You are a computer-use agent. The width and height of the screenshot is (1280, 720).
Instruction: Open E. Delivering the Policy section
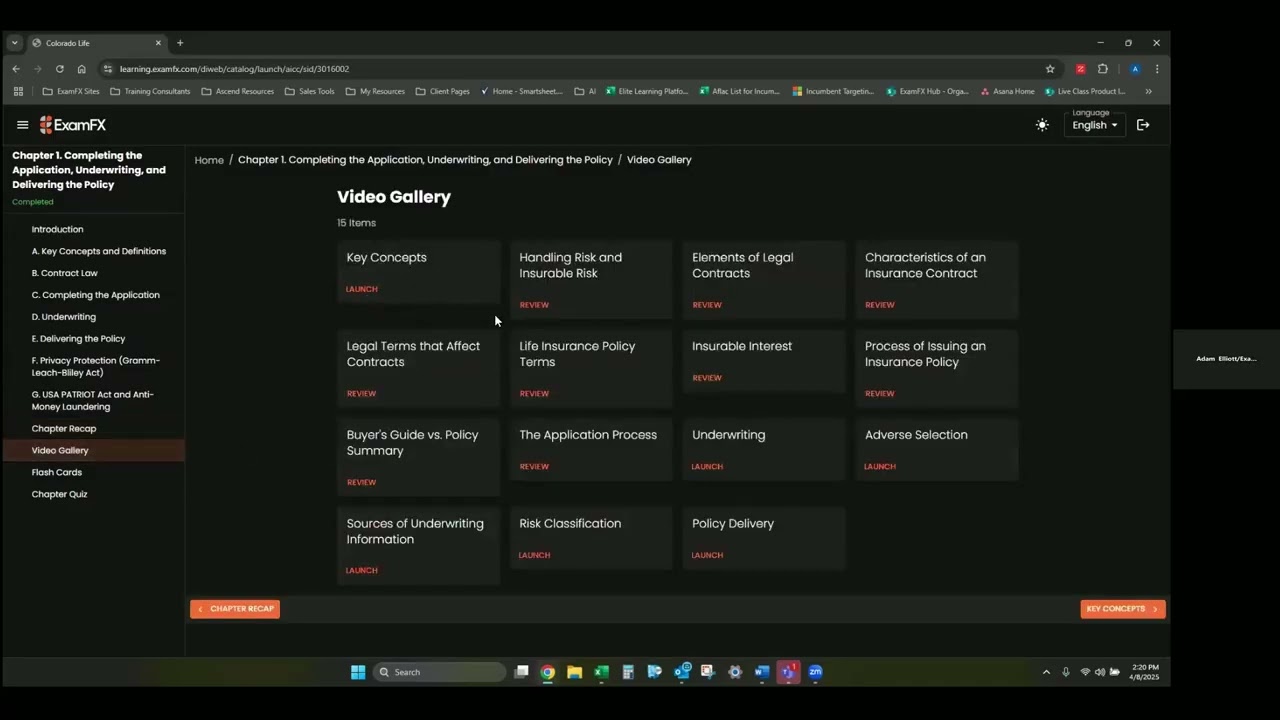pyautogui.click(x=78, y=339)
